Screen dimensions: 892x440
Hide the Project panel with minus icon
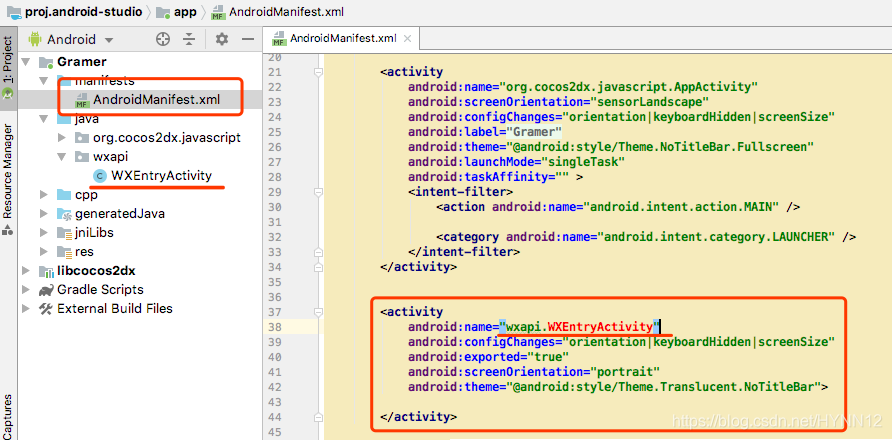coord(247,39)
